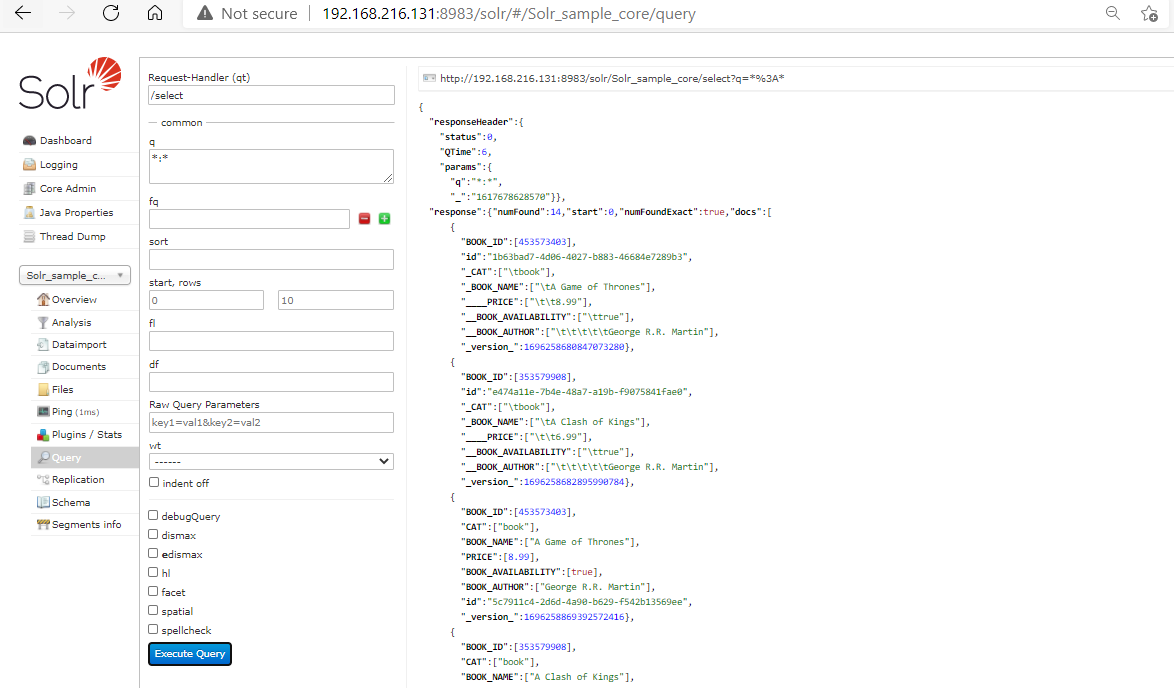
Task: Click the fl field list input
Action: (271, 341)
